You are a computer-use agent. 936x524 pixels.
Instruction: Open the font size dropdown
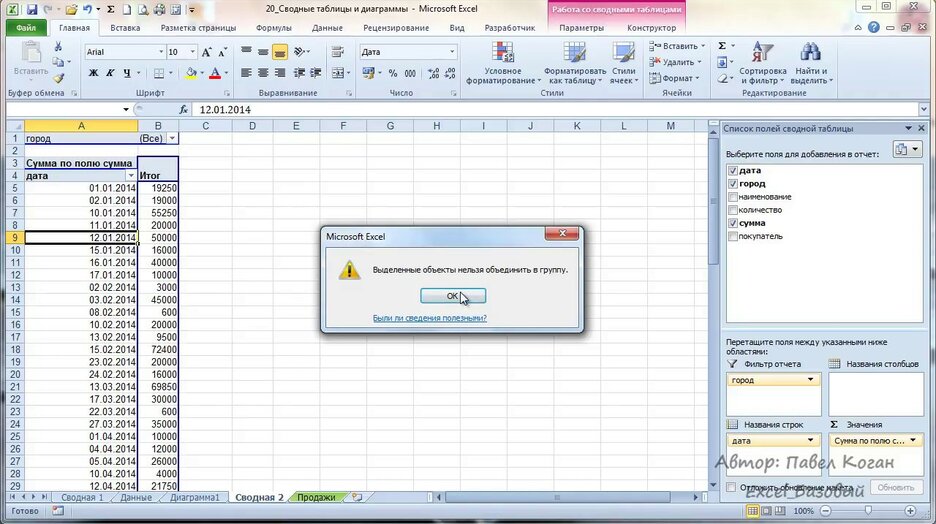click(192, 52)
